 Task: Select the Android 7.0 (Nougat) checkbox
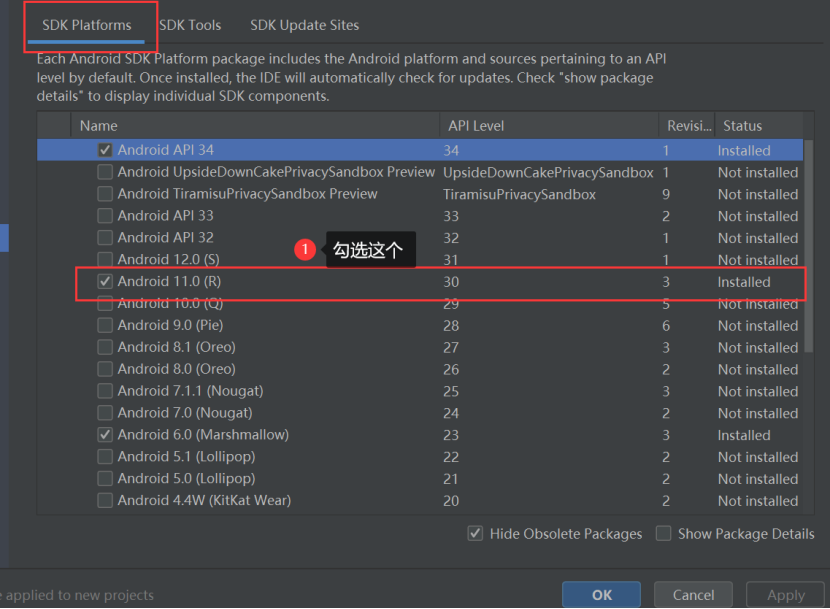105,413
